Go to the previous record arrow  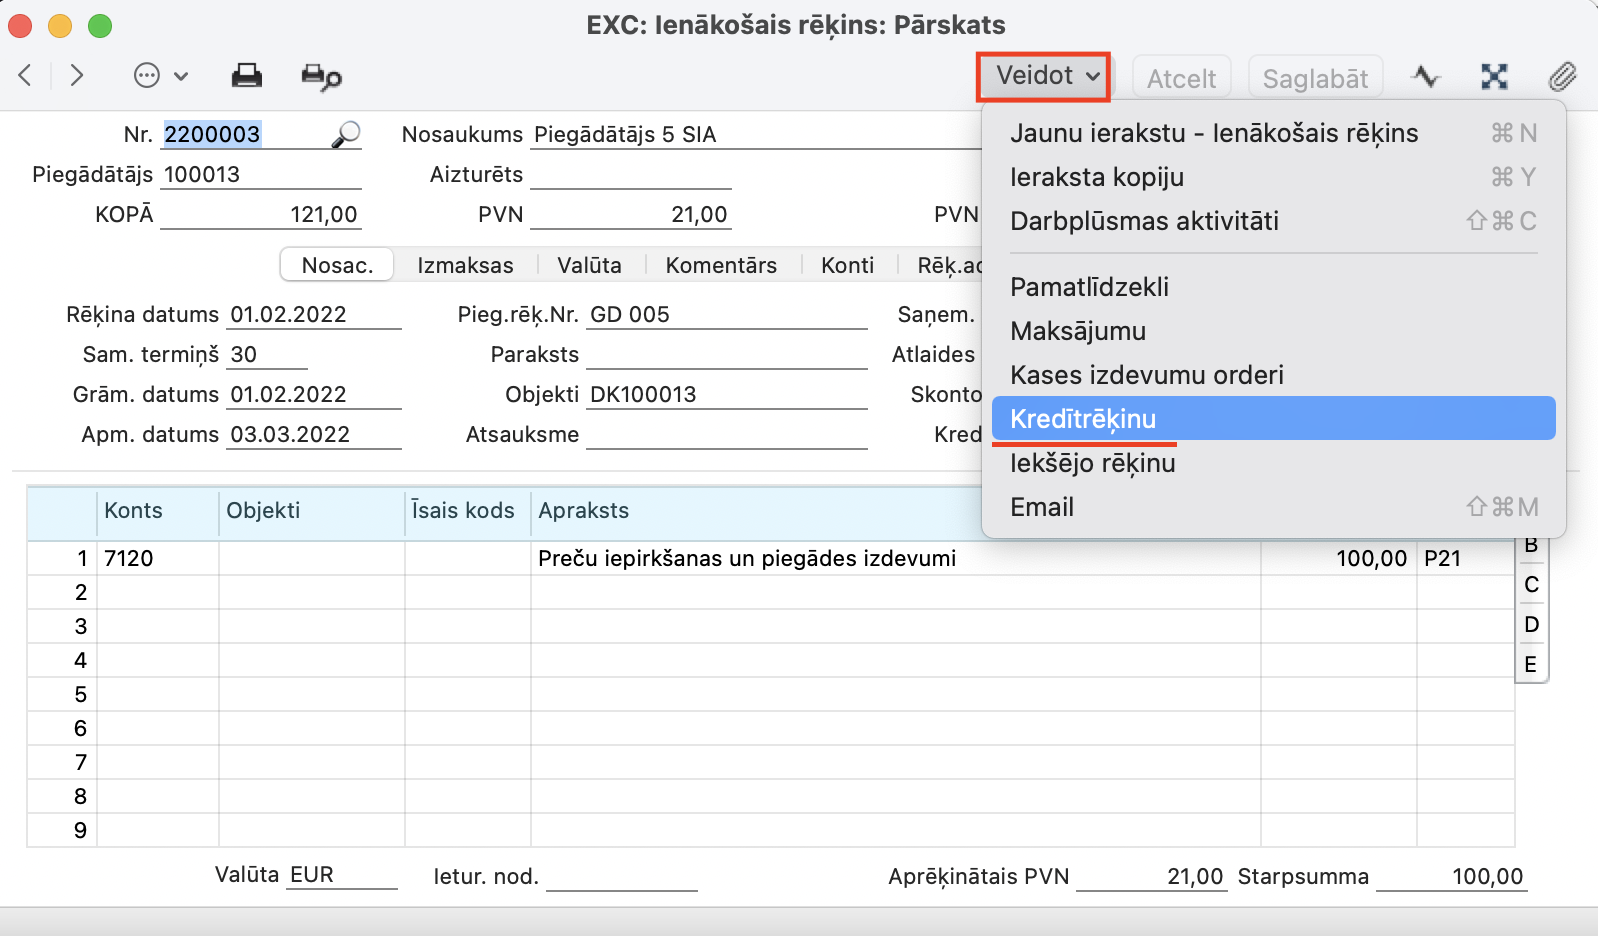26,76
